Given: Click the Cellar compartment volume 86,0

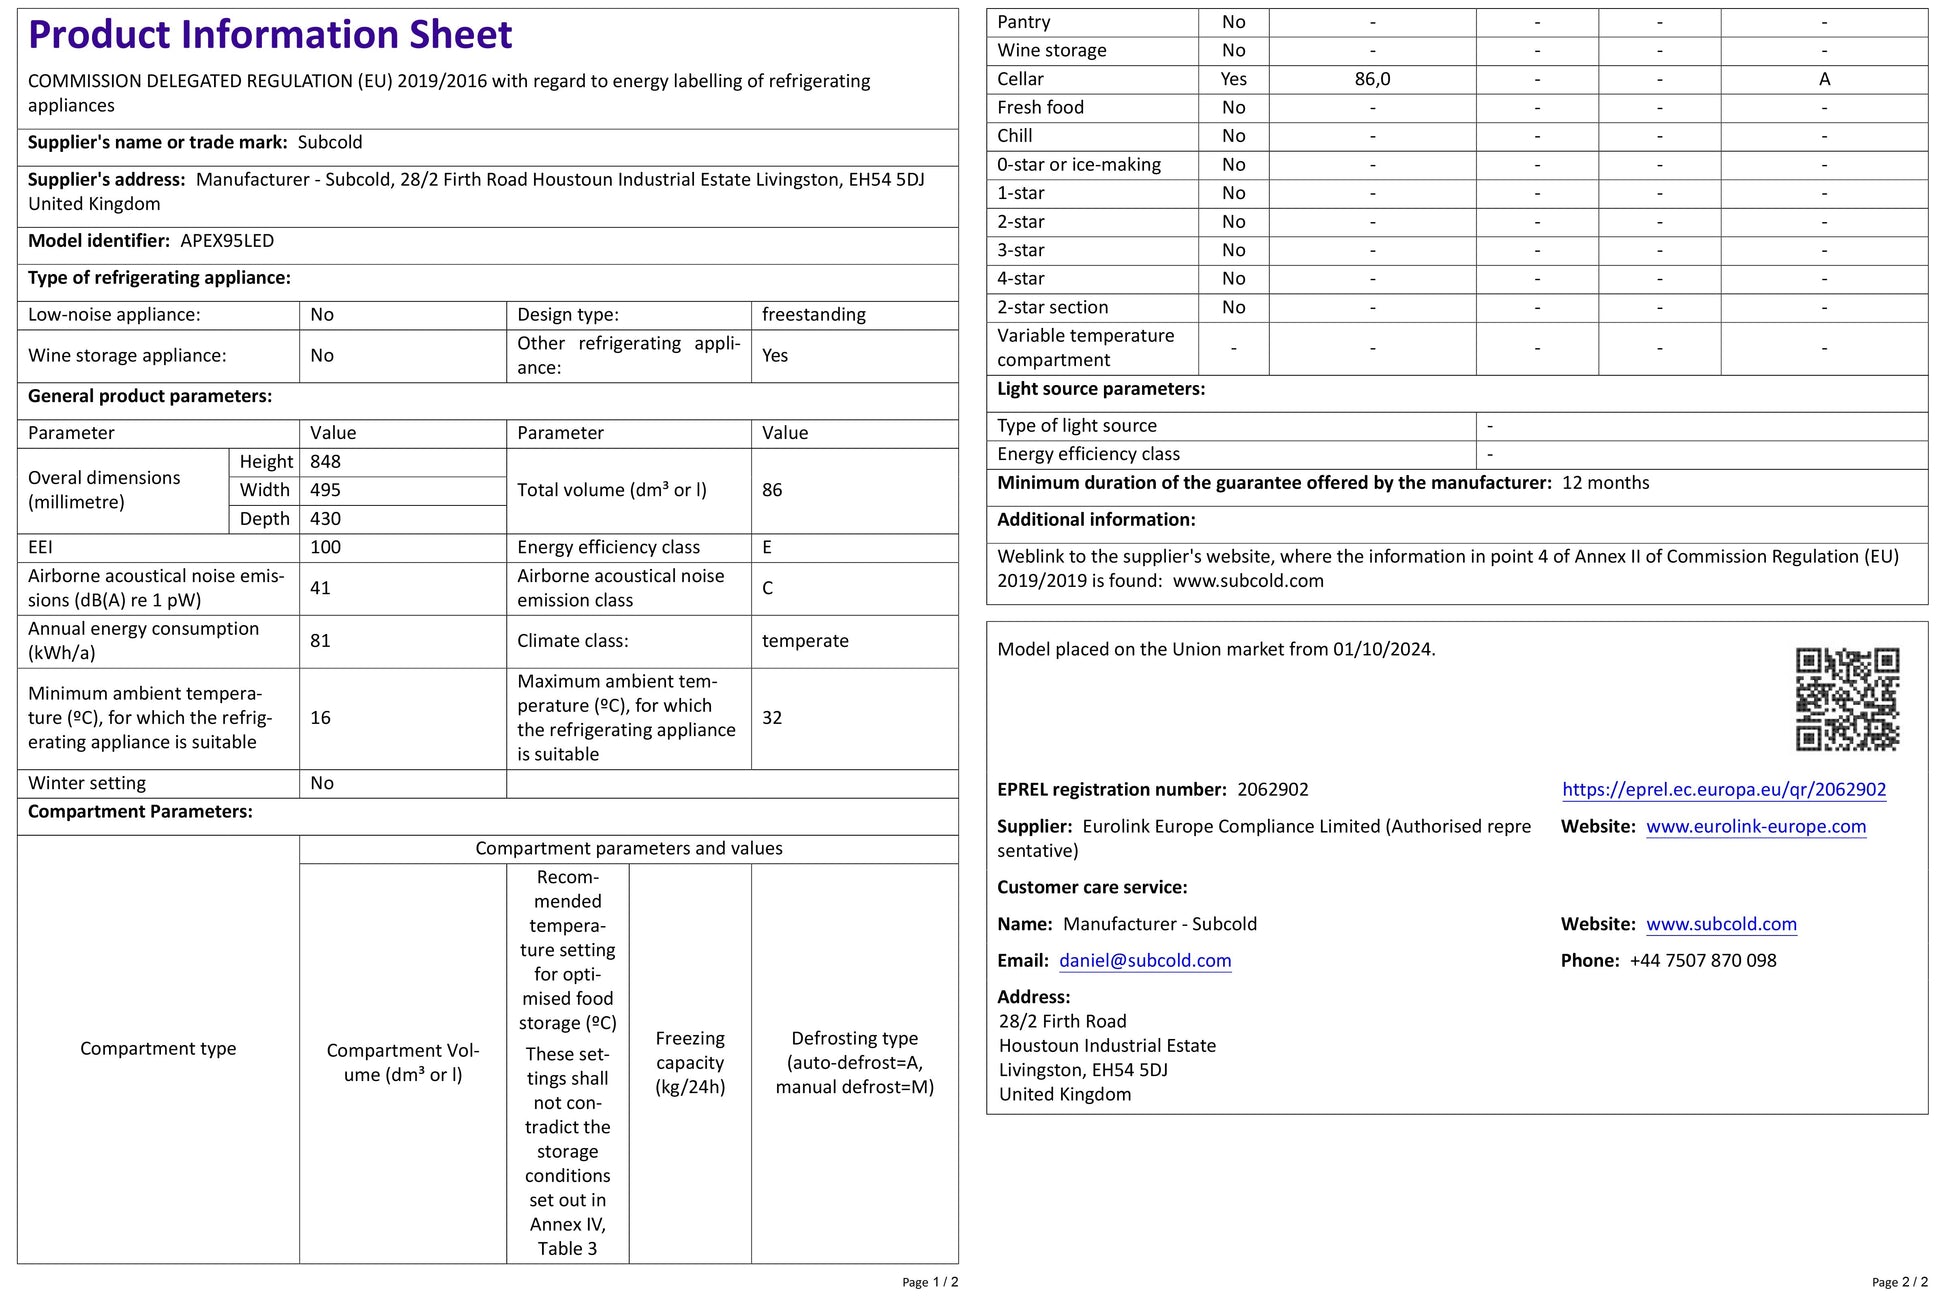Looking at the screenshot, I should pos(1372,79).
